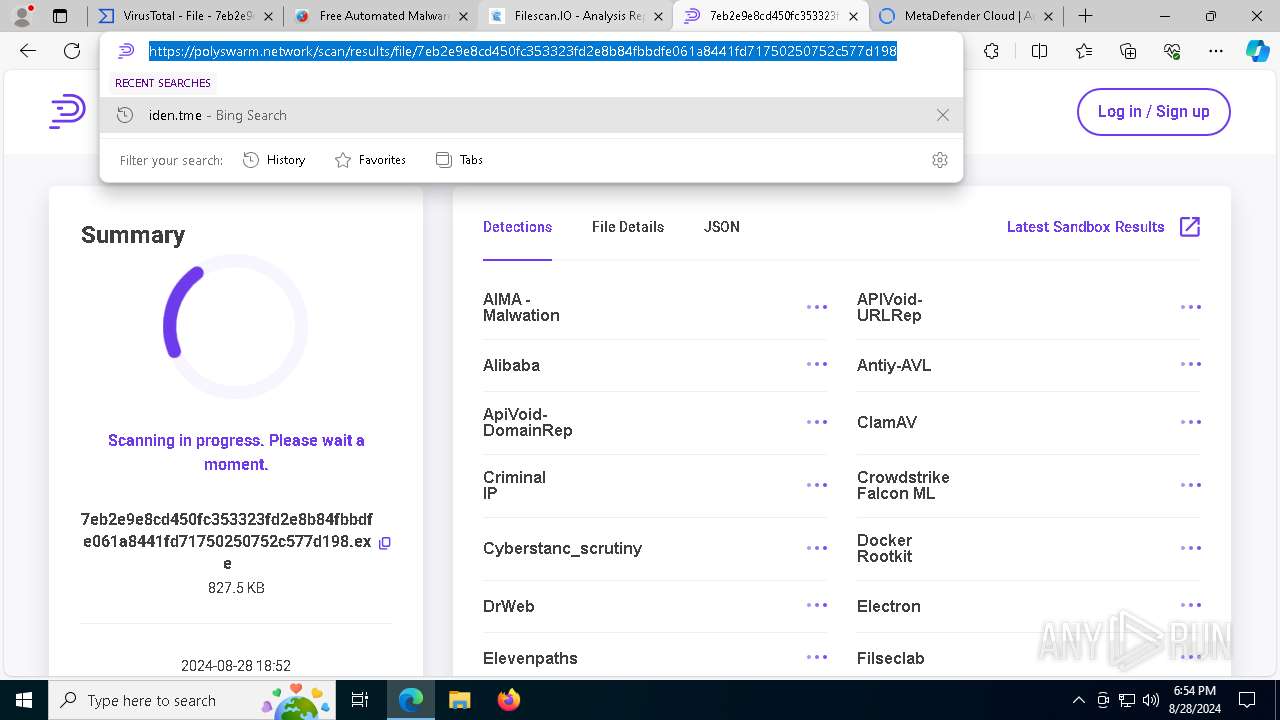Image resolution: width=1280 pixels, height=720 pixels.
Task: Close the PolySwarm results tab
Action: [854, 16]
